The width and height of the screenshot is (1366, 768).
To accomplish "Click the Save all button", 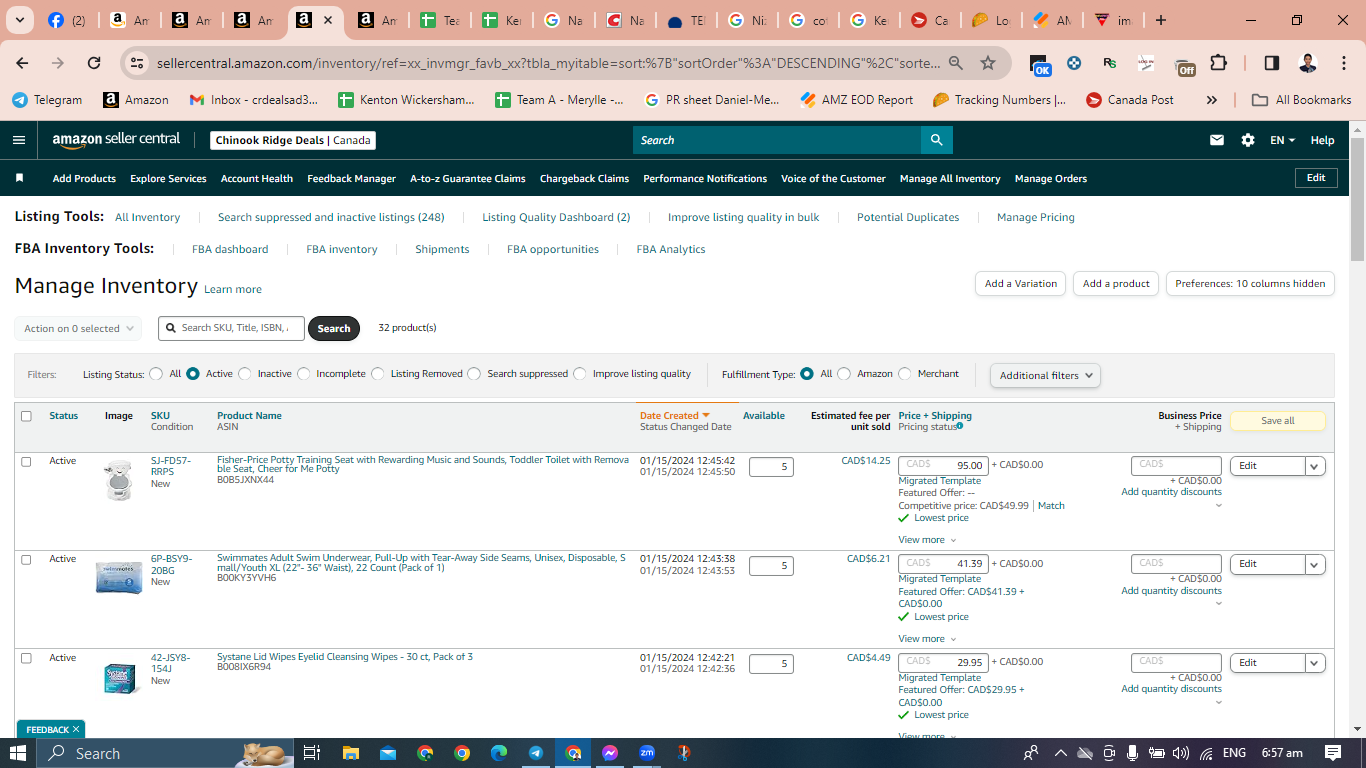I will coord(1277,421).
